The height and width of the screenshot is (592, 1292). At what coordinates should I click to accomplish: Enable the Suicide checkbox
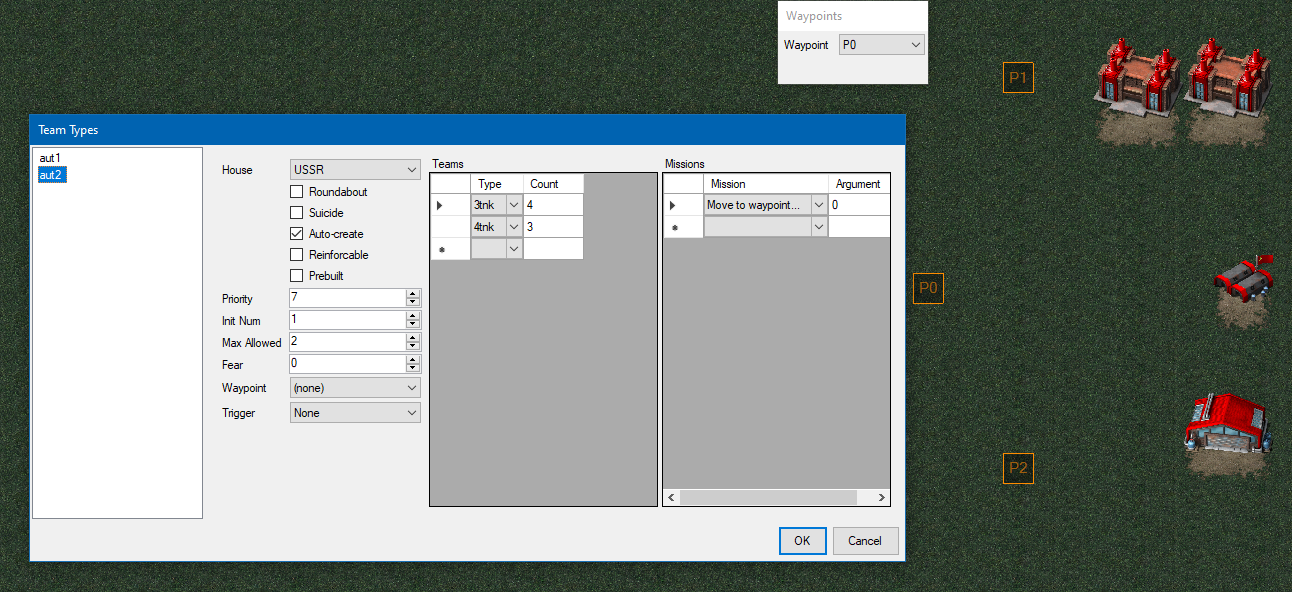(296, 213)
